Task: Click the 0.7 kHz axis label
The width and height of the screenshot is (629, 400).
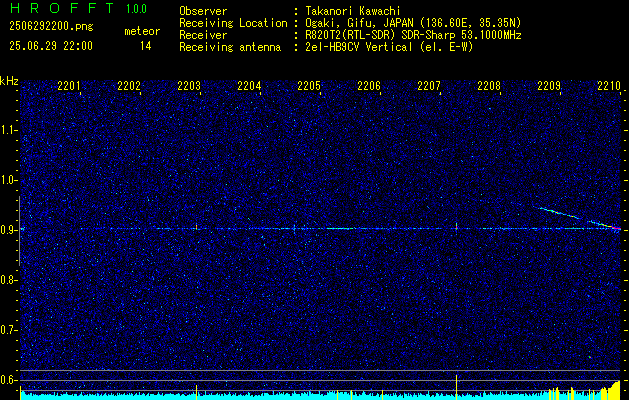Action: coord(9,330)
